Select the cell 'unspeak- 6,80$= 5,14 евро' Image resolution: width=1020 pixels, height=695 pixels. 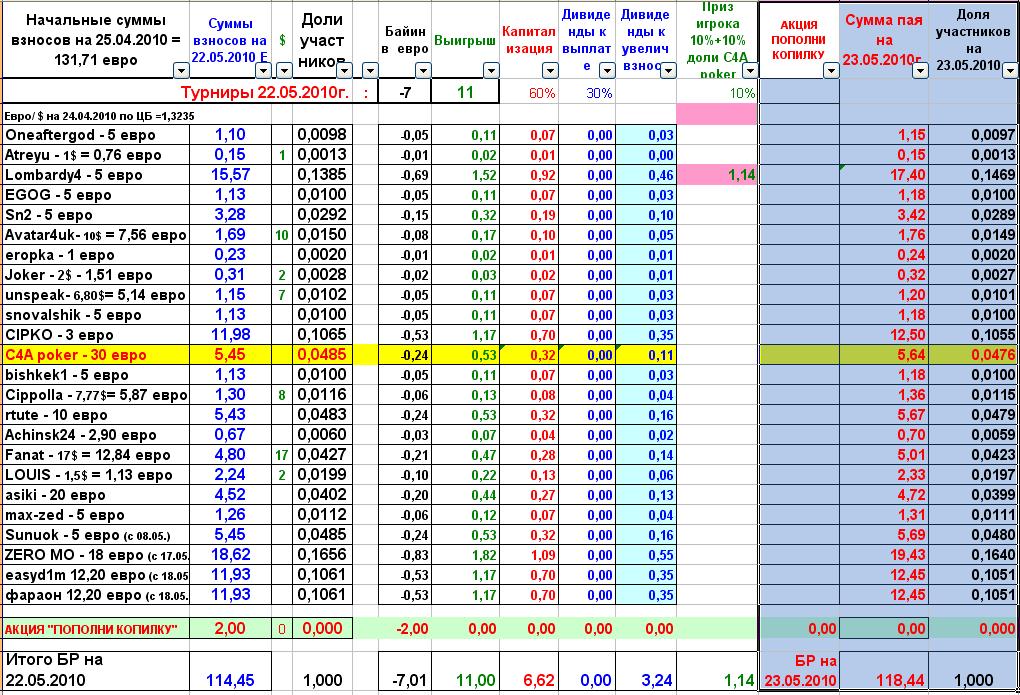pos(96,295)
